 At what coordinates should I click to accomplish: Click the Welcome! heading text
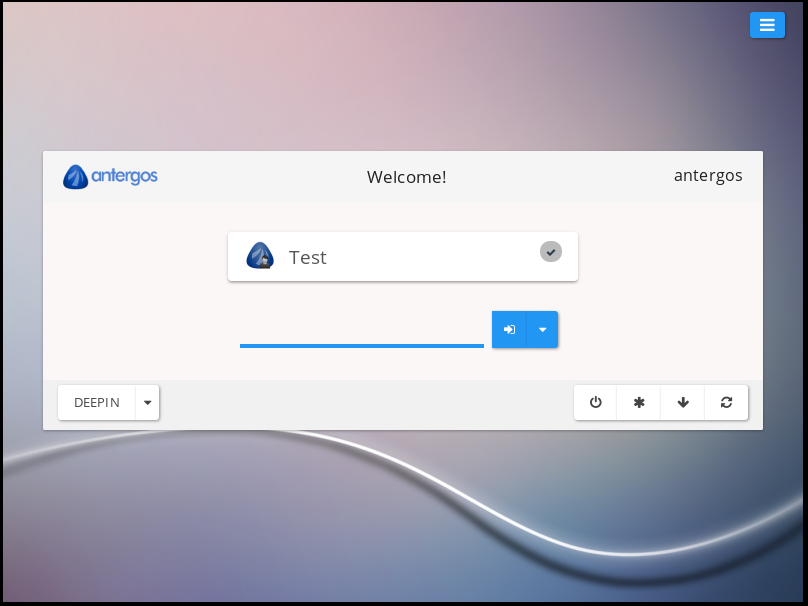point(406,177)
